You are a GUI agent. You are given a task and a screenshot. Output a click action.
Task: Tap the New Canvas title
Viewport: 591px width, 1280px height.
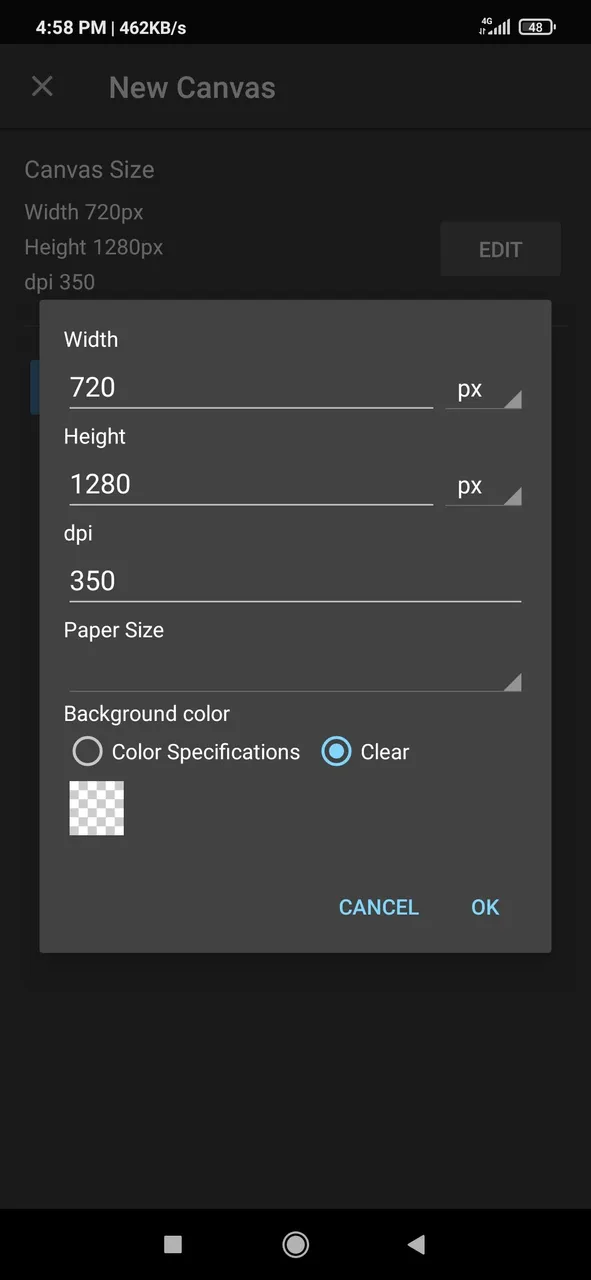click(192, 87)
